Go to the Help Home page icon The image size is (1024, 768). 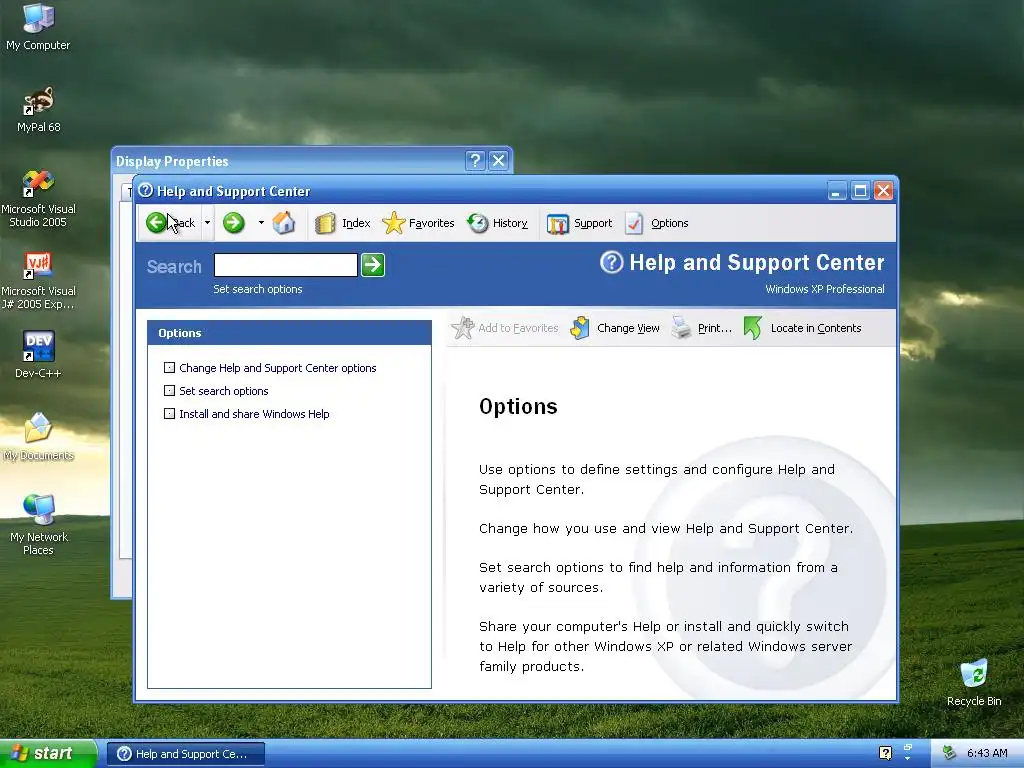pos(284,223)
